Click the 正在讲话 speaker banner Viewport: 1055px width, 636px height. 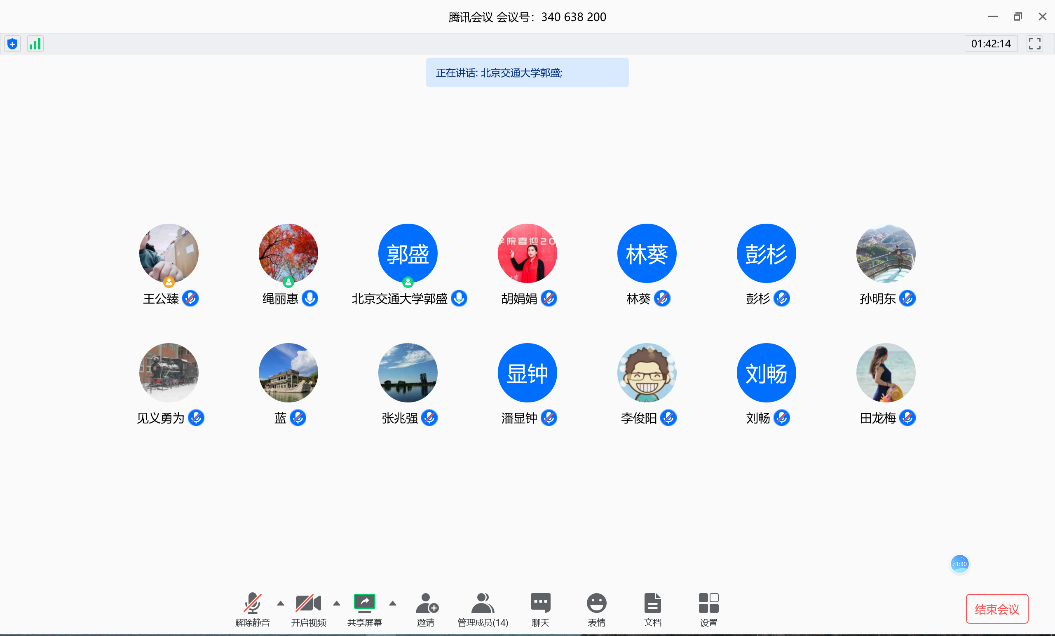coord(527,73)
